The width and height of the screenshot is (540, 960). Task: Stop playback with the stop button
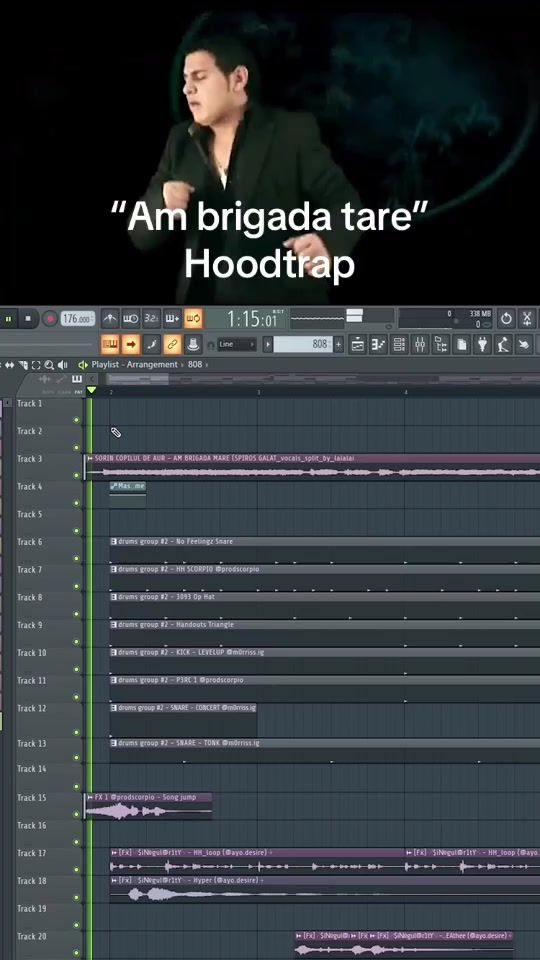pyautogui.click(x=28, y=318)
